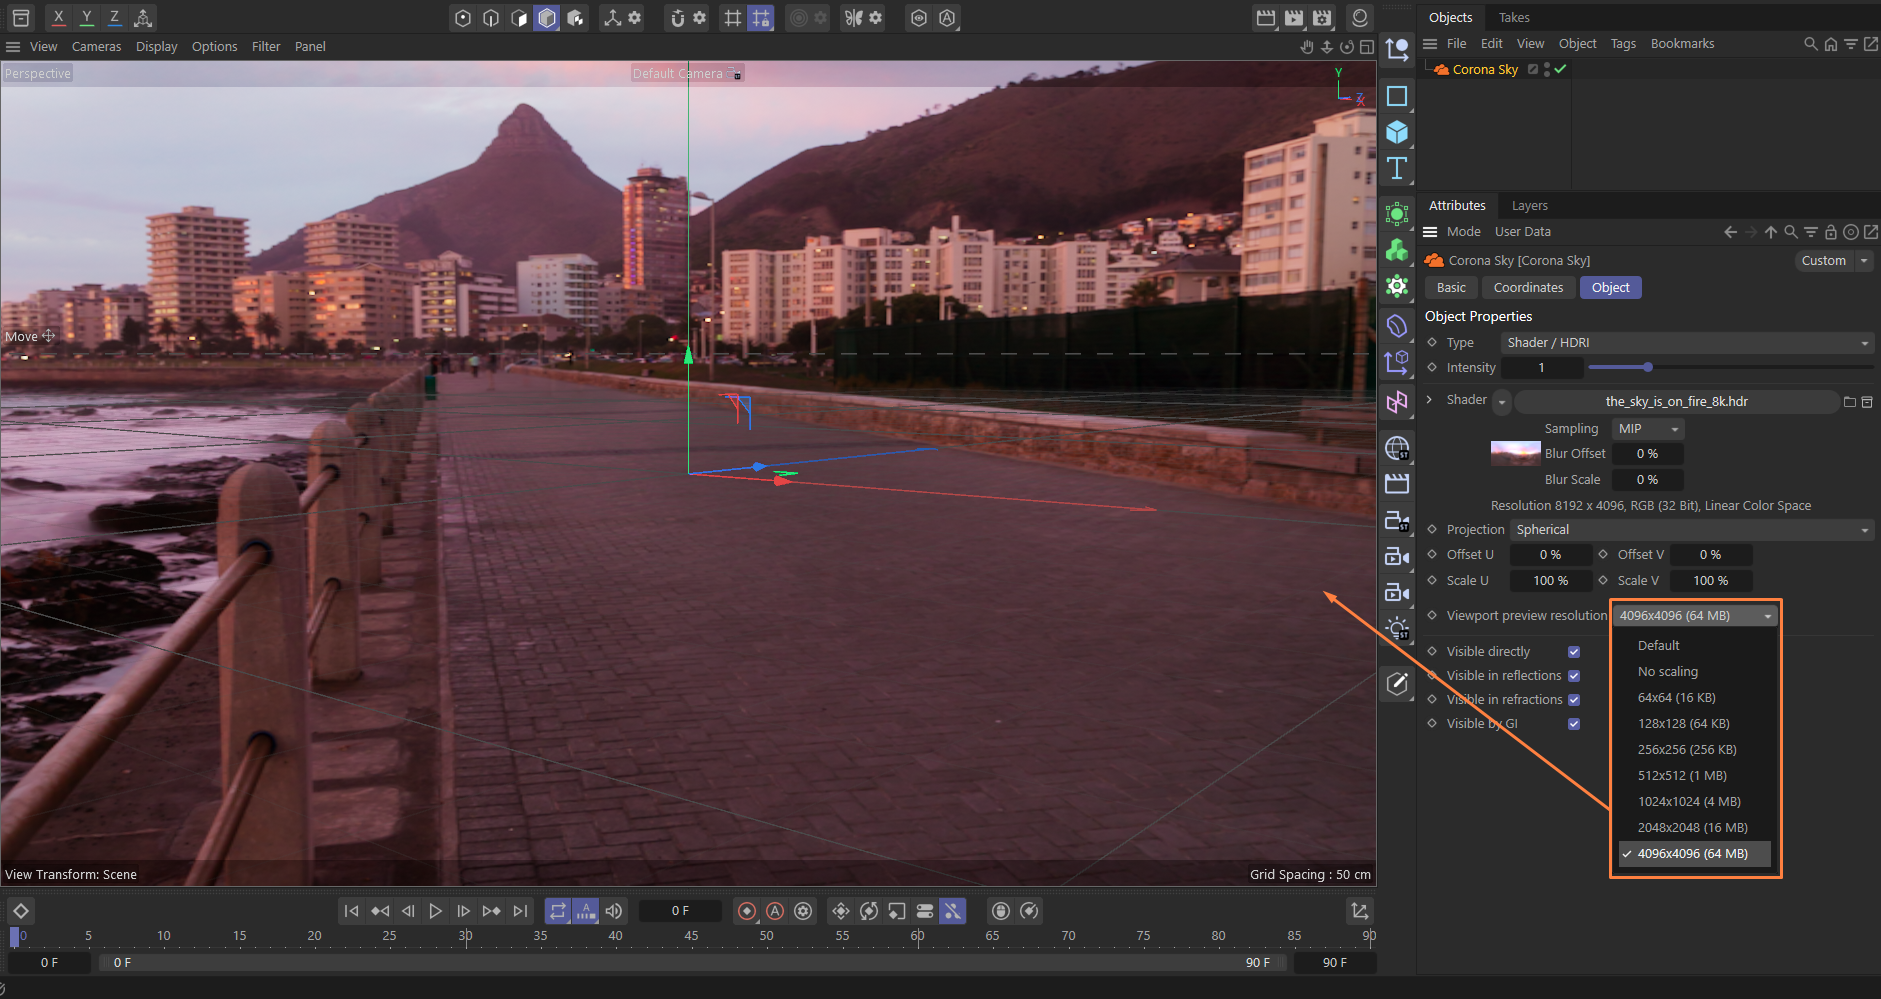This screenshot has width=1881, height=999.
Task: Click the Blur Offset value field
Action: pyautogui.click(x=1647, y=454)
